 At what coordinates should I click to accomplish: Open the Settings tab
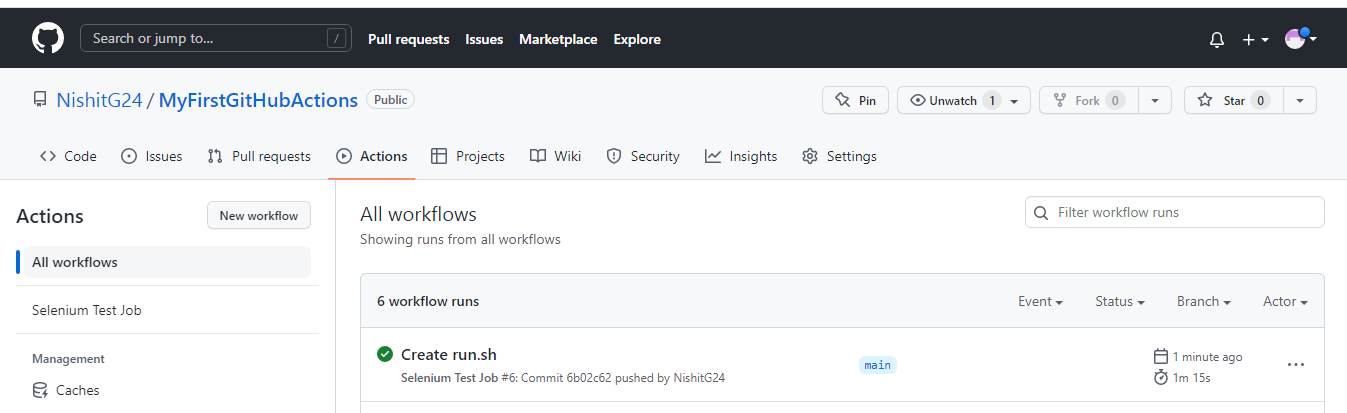click(839, 156)
